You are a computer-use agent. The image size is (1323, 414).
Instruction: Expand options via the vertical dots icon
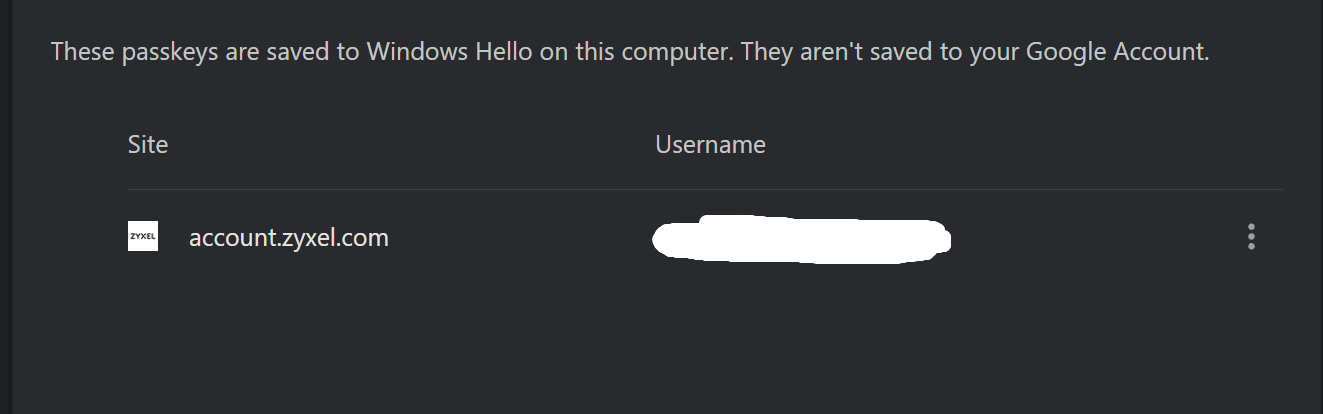tap(1250, 237)
